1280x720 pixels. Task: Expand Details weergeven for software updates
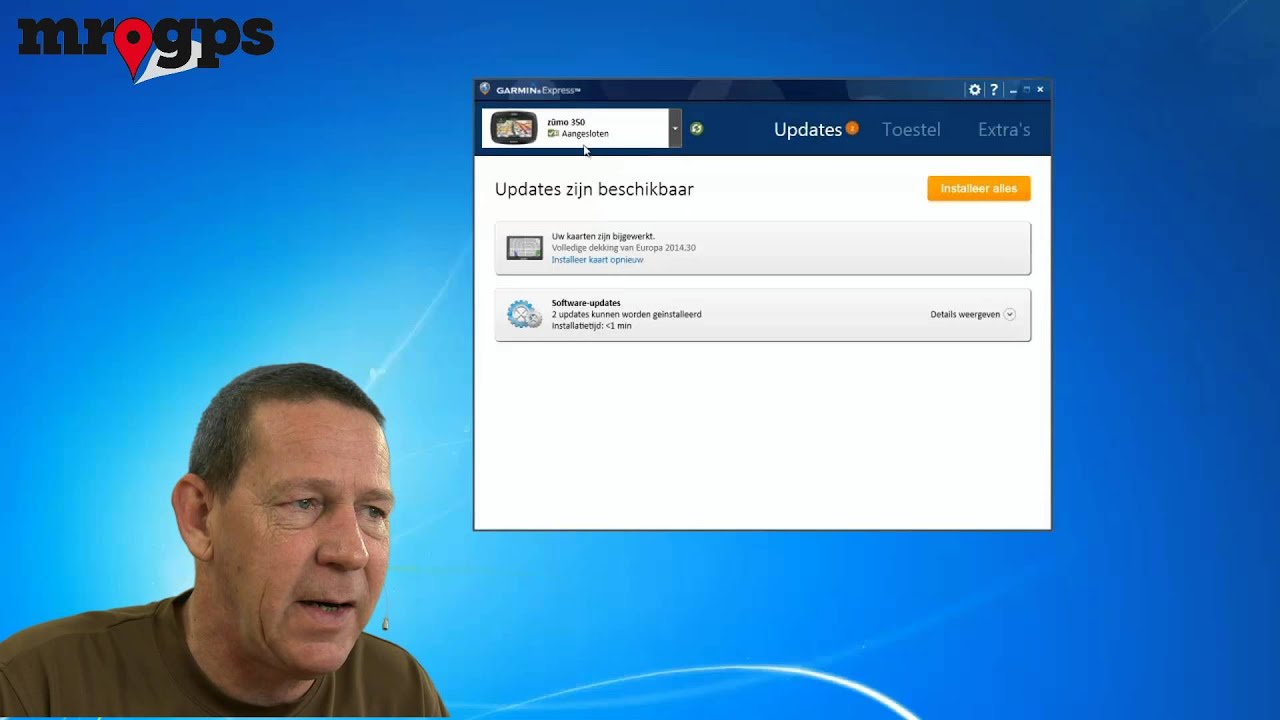[972, 314]
